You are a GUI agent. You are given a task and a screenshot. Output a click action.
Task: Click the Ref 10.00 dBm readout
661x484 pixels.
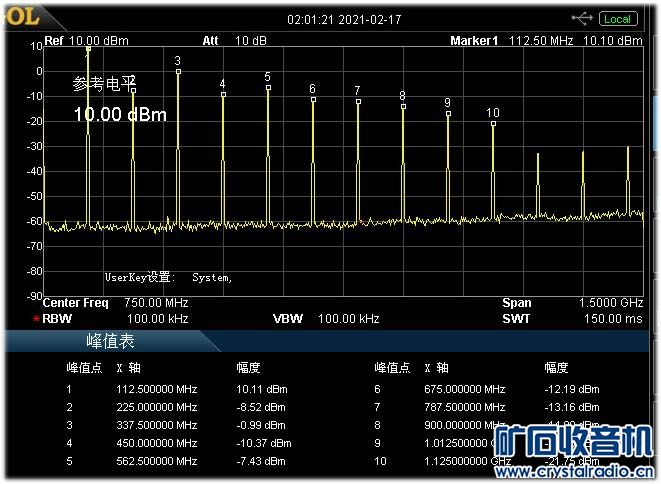coord(86,41)
